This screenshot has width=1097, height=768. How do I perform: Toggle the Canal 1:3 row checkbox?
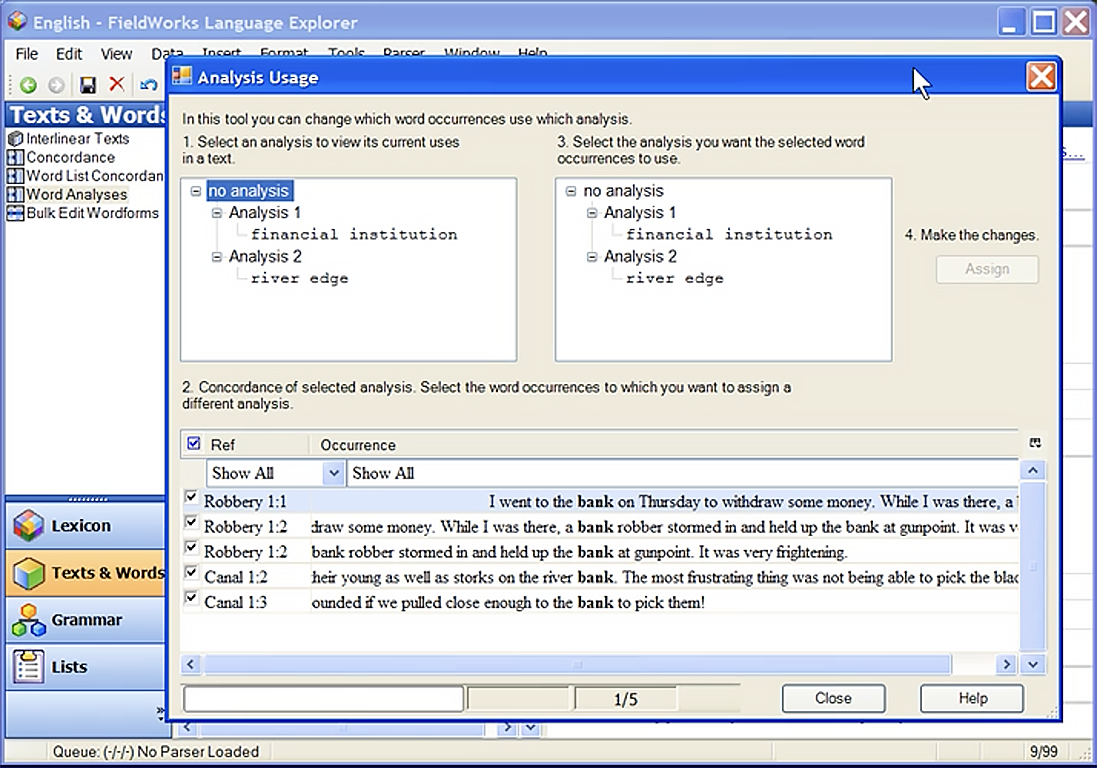coord(191,598)
